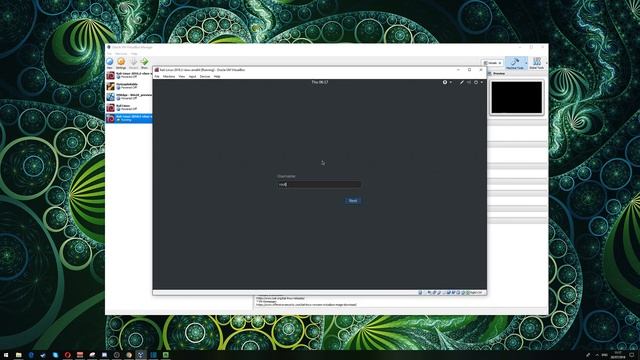The height and width of the screenshot is (360, 640).
Task: Expand the arrow beside the power icon
Action: 482,82
